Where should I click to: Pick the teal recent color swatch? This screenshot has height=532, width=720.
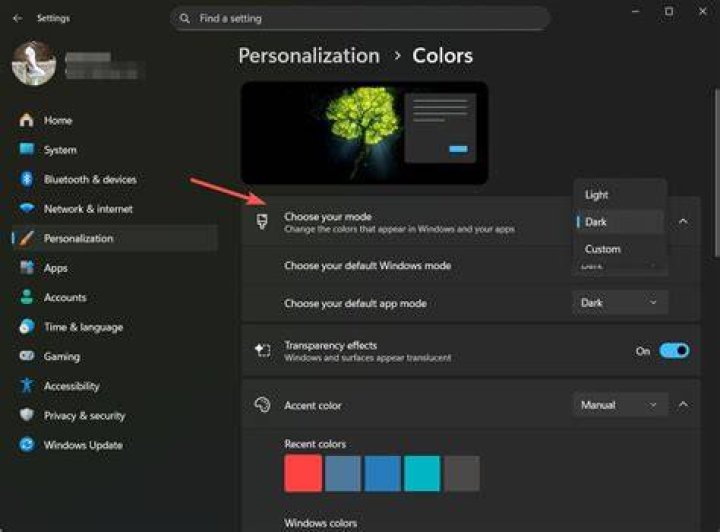point(422,473)
